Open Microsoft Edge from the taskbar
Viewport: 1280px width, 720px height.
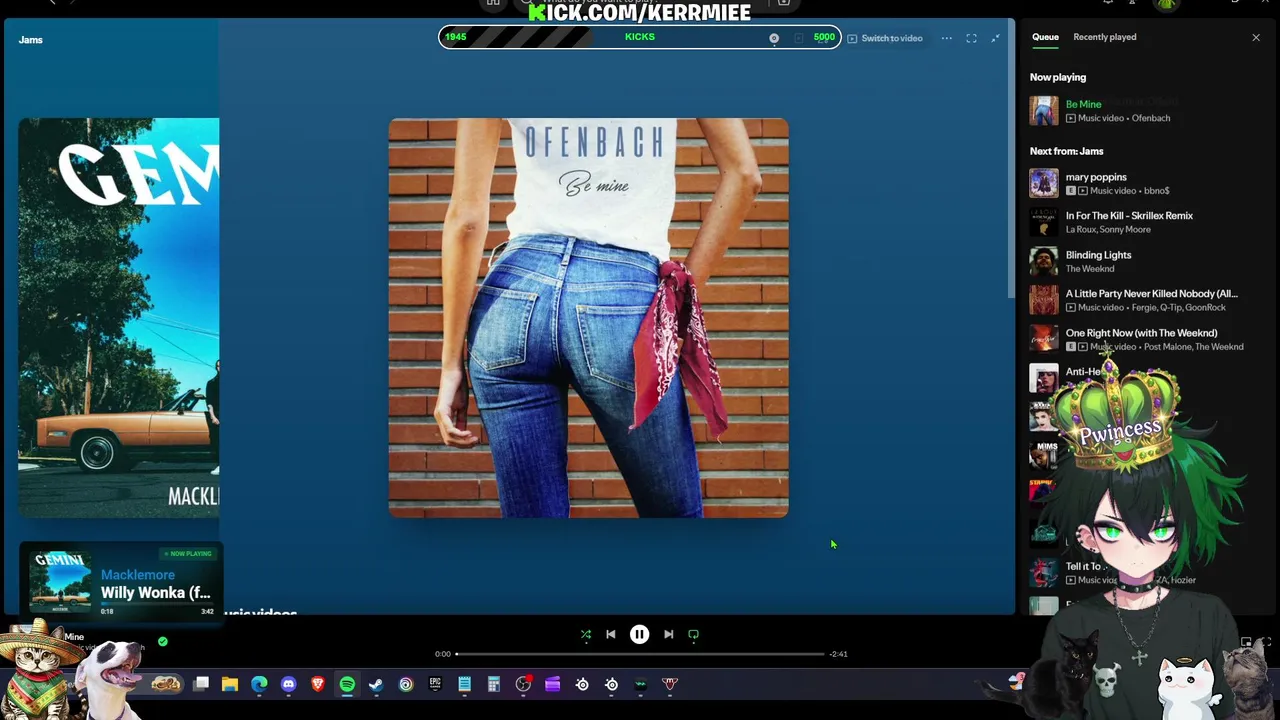click(259, 684)
